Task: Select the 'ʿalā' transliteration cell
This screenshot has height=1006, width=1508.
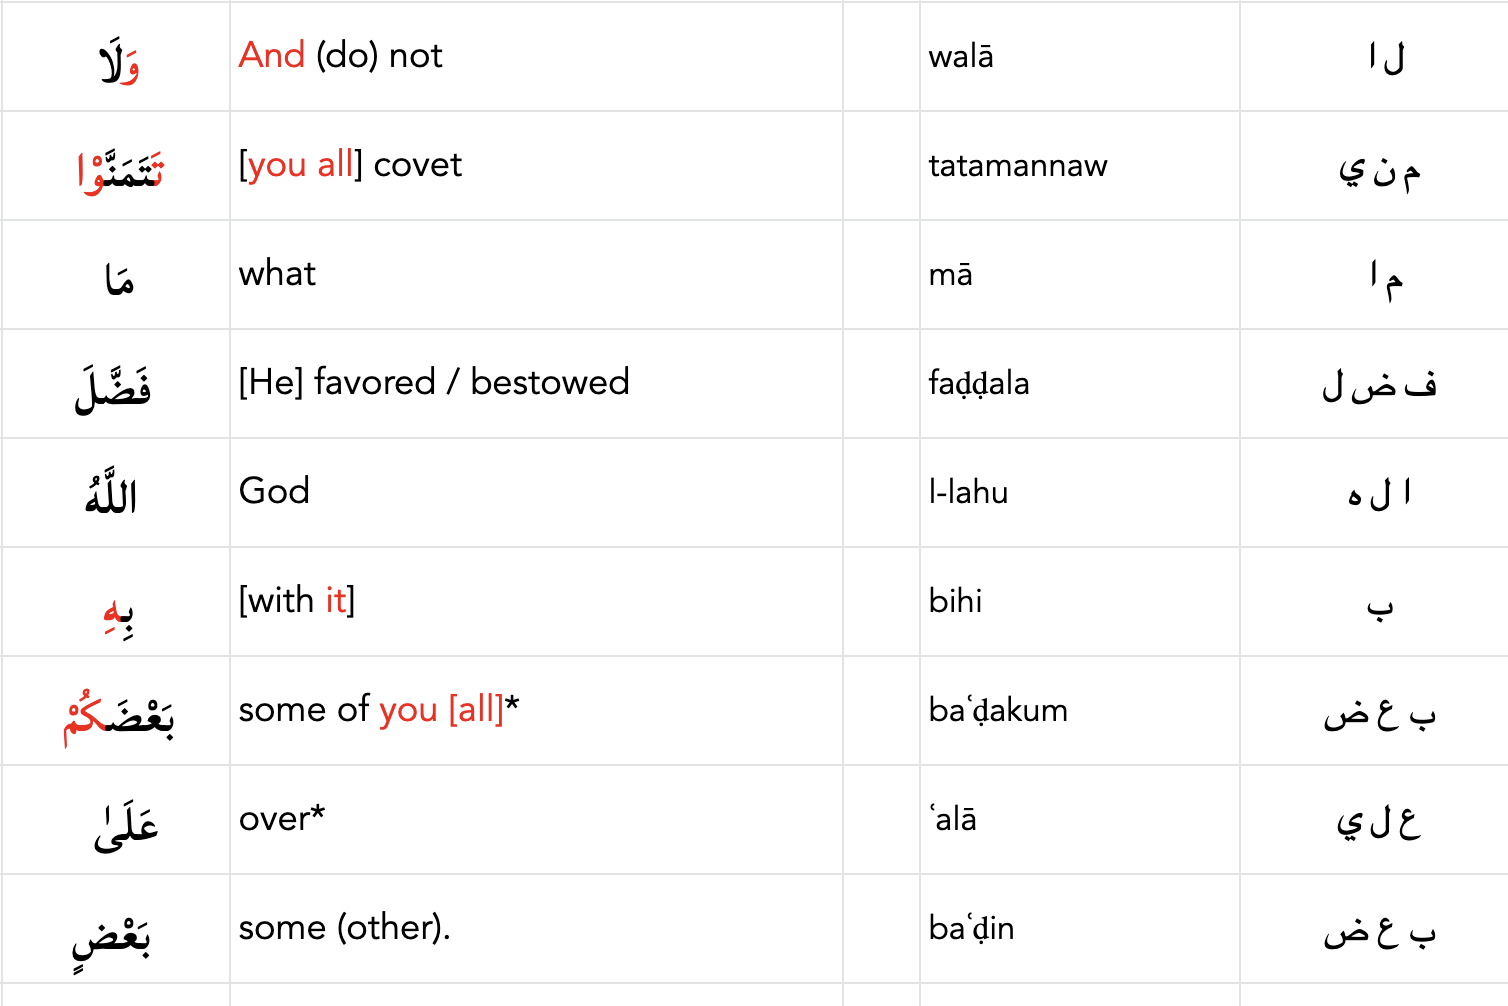Action: tap(953, 820)
